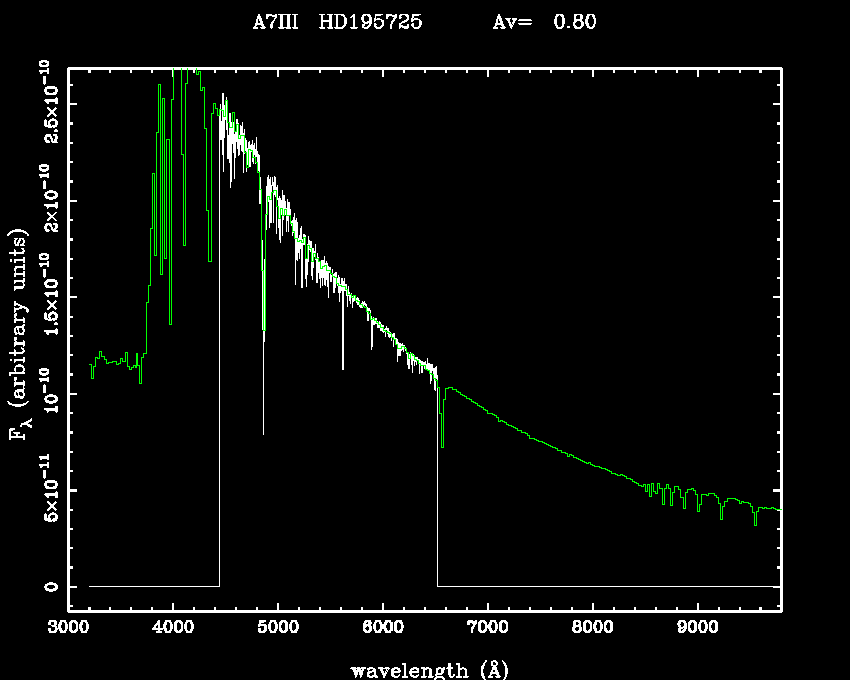The image size is (850, 680).
Task: Click the 8000 wavelength tick label
Action: click(x=593, y=630)
